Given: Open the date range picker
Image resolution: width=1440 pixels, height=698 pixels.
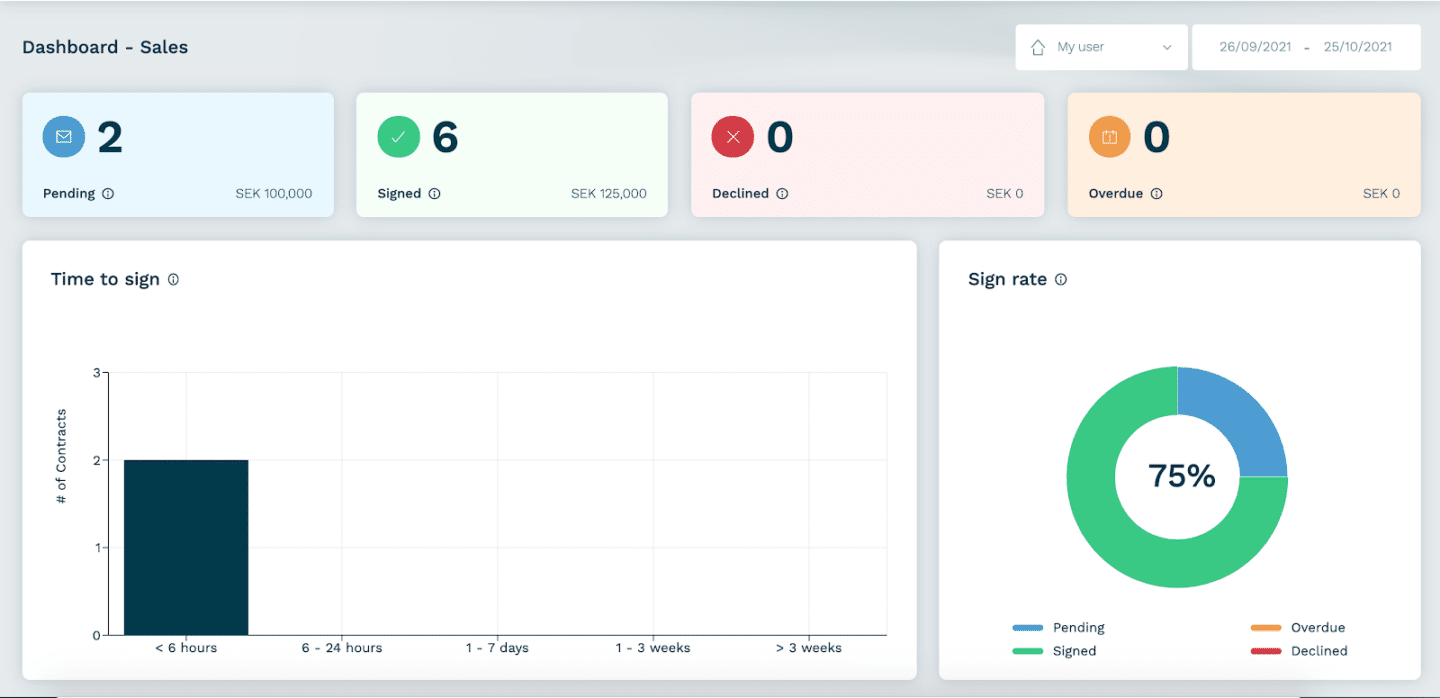Looking at the screenshot, I should point(1306,47).
